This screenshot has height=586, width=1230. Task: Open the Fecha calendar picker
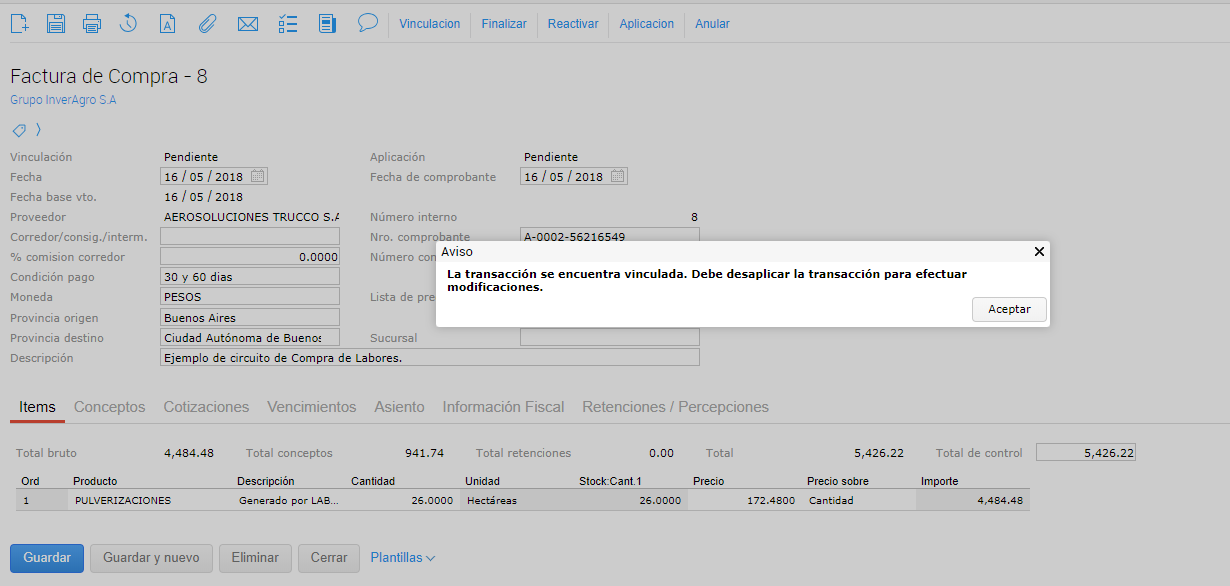[258, 176]
